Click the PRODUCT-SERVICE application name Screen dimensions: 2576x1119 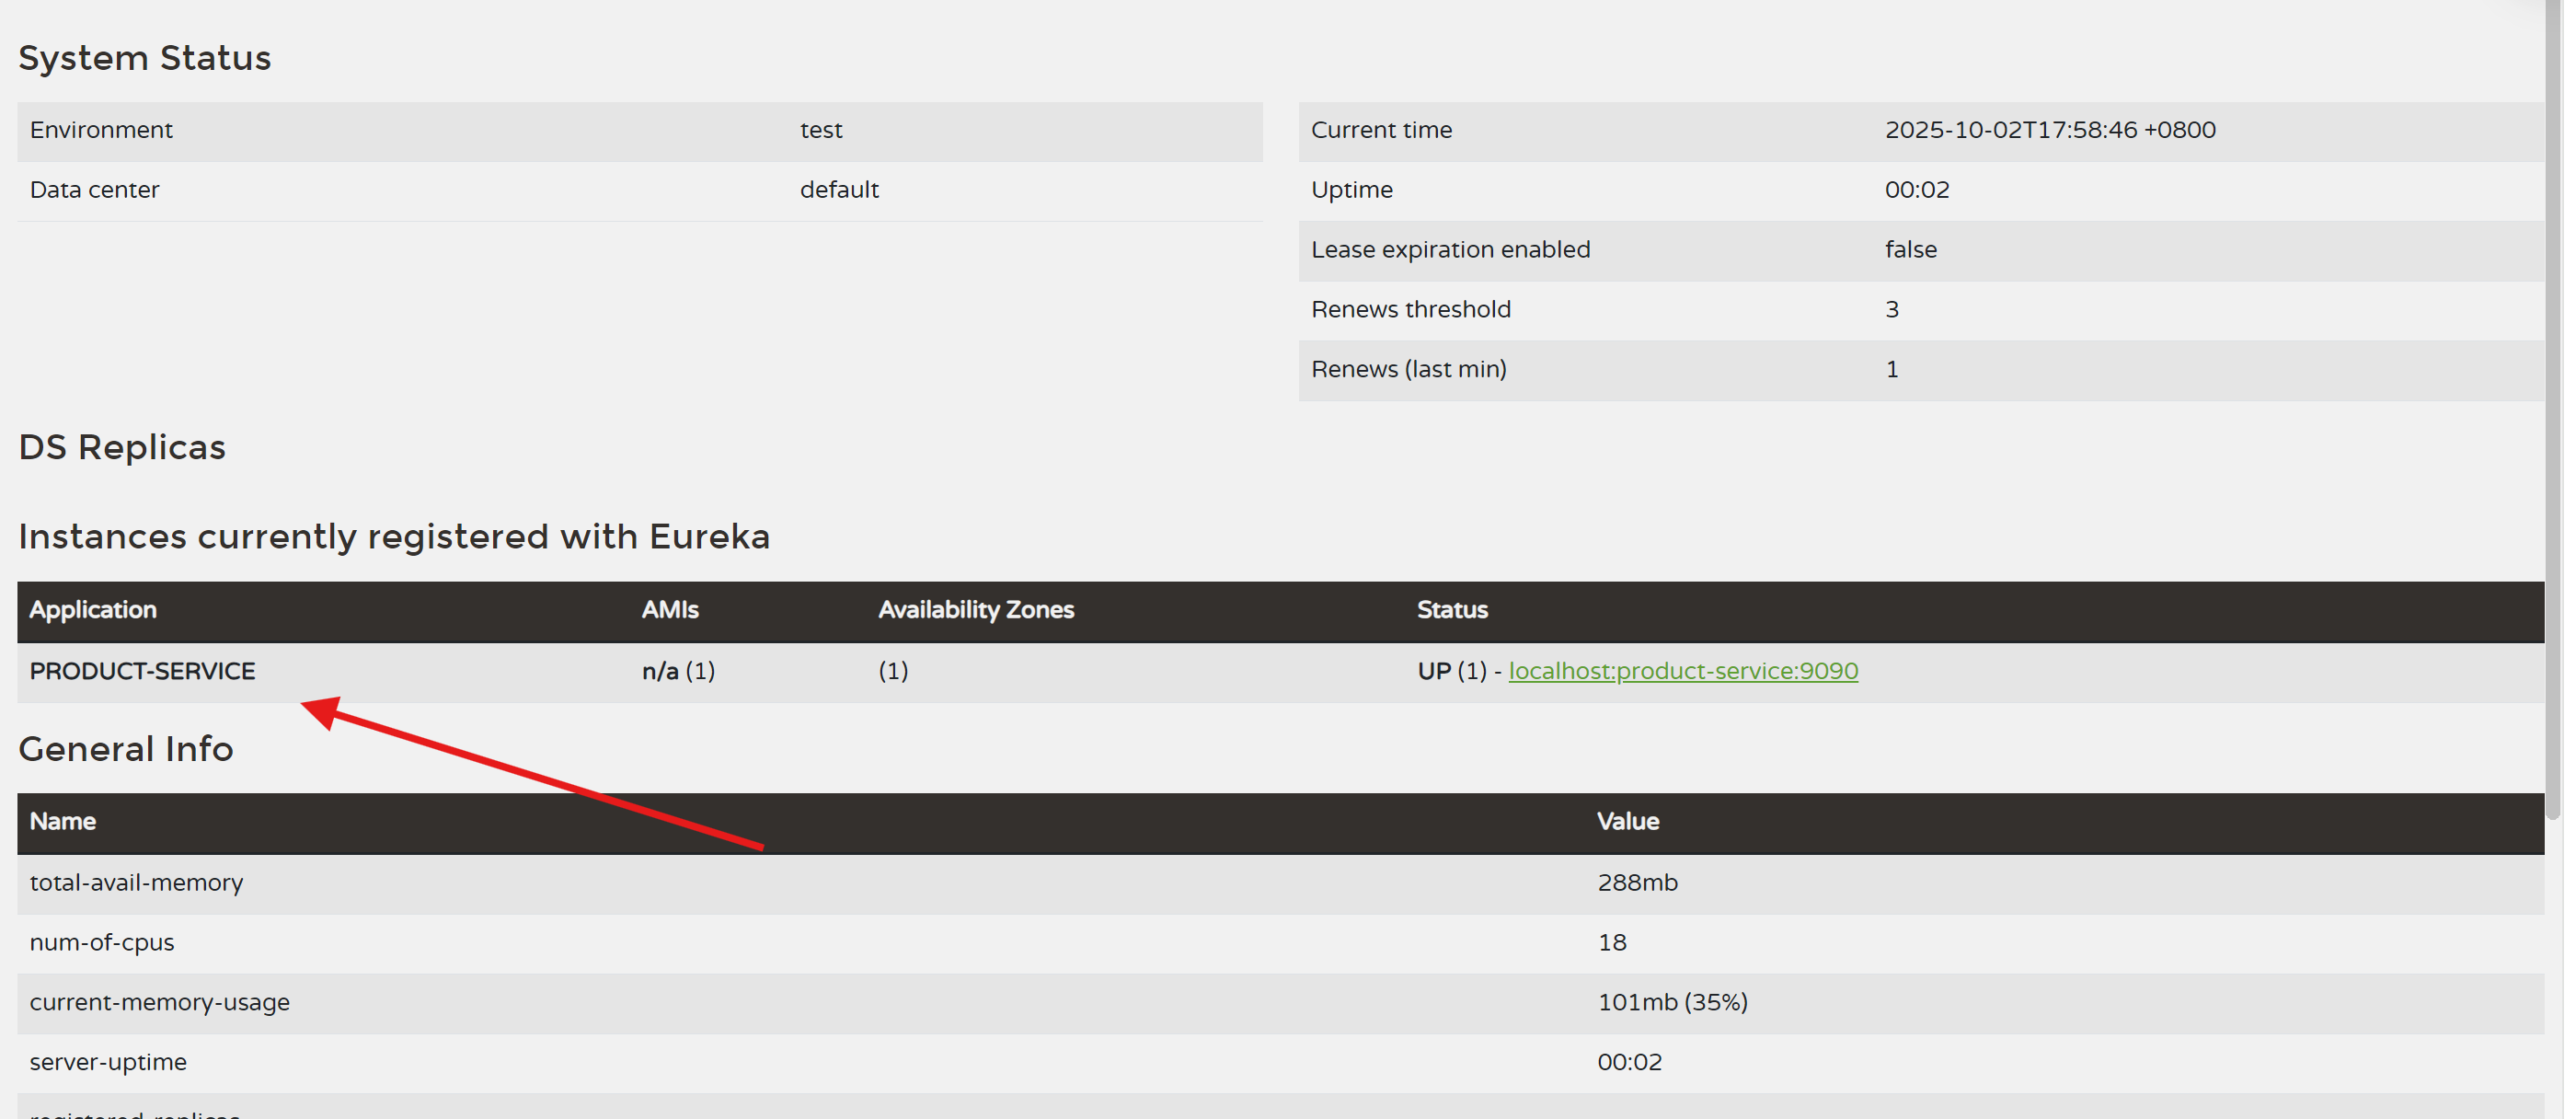pyautogui.click(x=142, y=671)
